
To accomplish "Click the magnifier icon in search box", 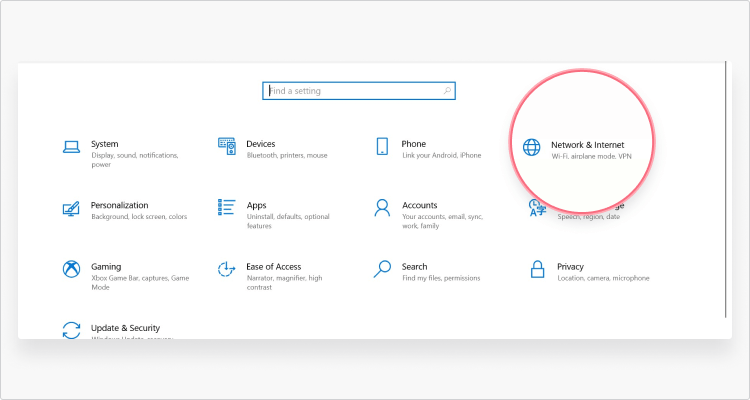I will (x=447, y=90).
